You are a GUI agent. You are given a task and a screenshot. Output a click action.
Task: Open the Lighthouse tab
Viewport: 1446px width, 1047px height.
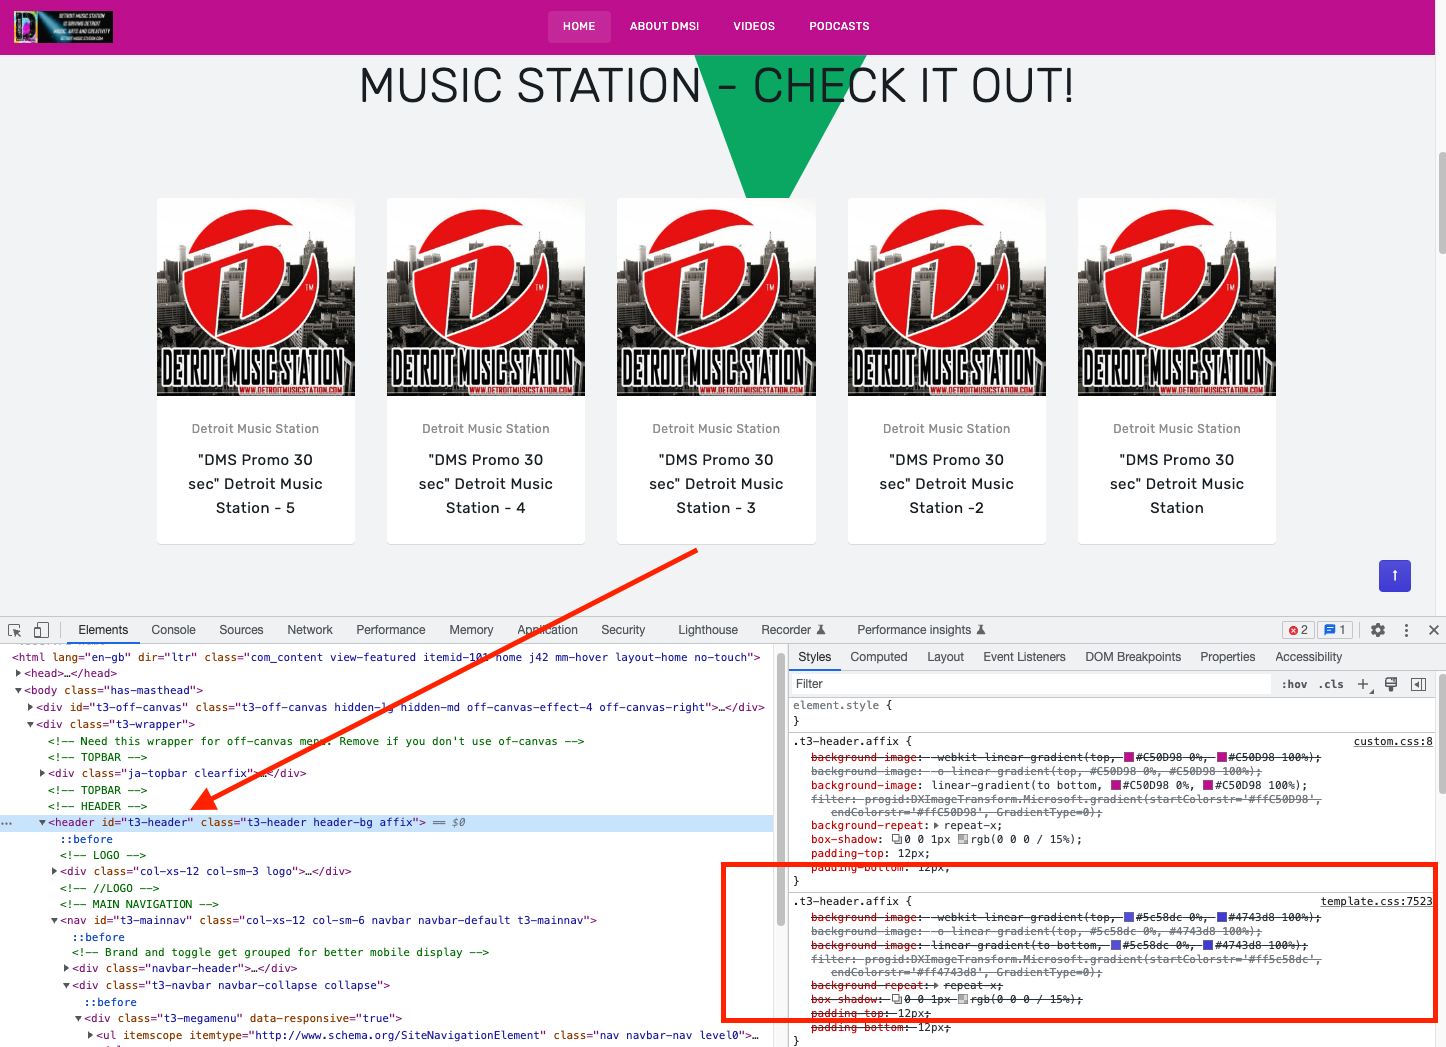pyautogui.click(x=708, y=630)
